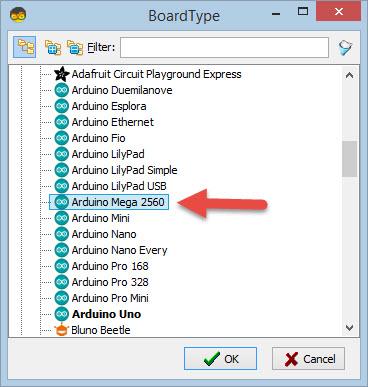
Task: Choose Arduino Nano Every board
Action: (x=119, y=250)
